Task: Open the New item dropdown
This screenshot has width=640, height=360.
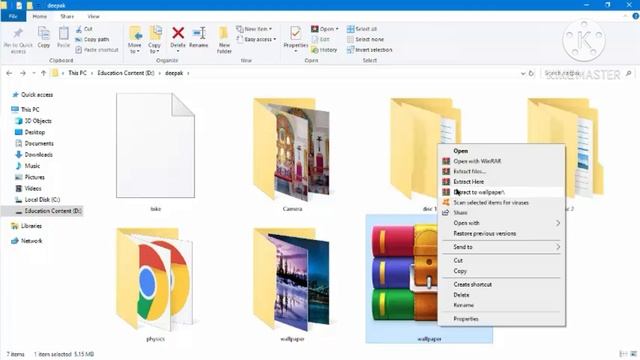Action: 254,29
